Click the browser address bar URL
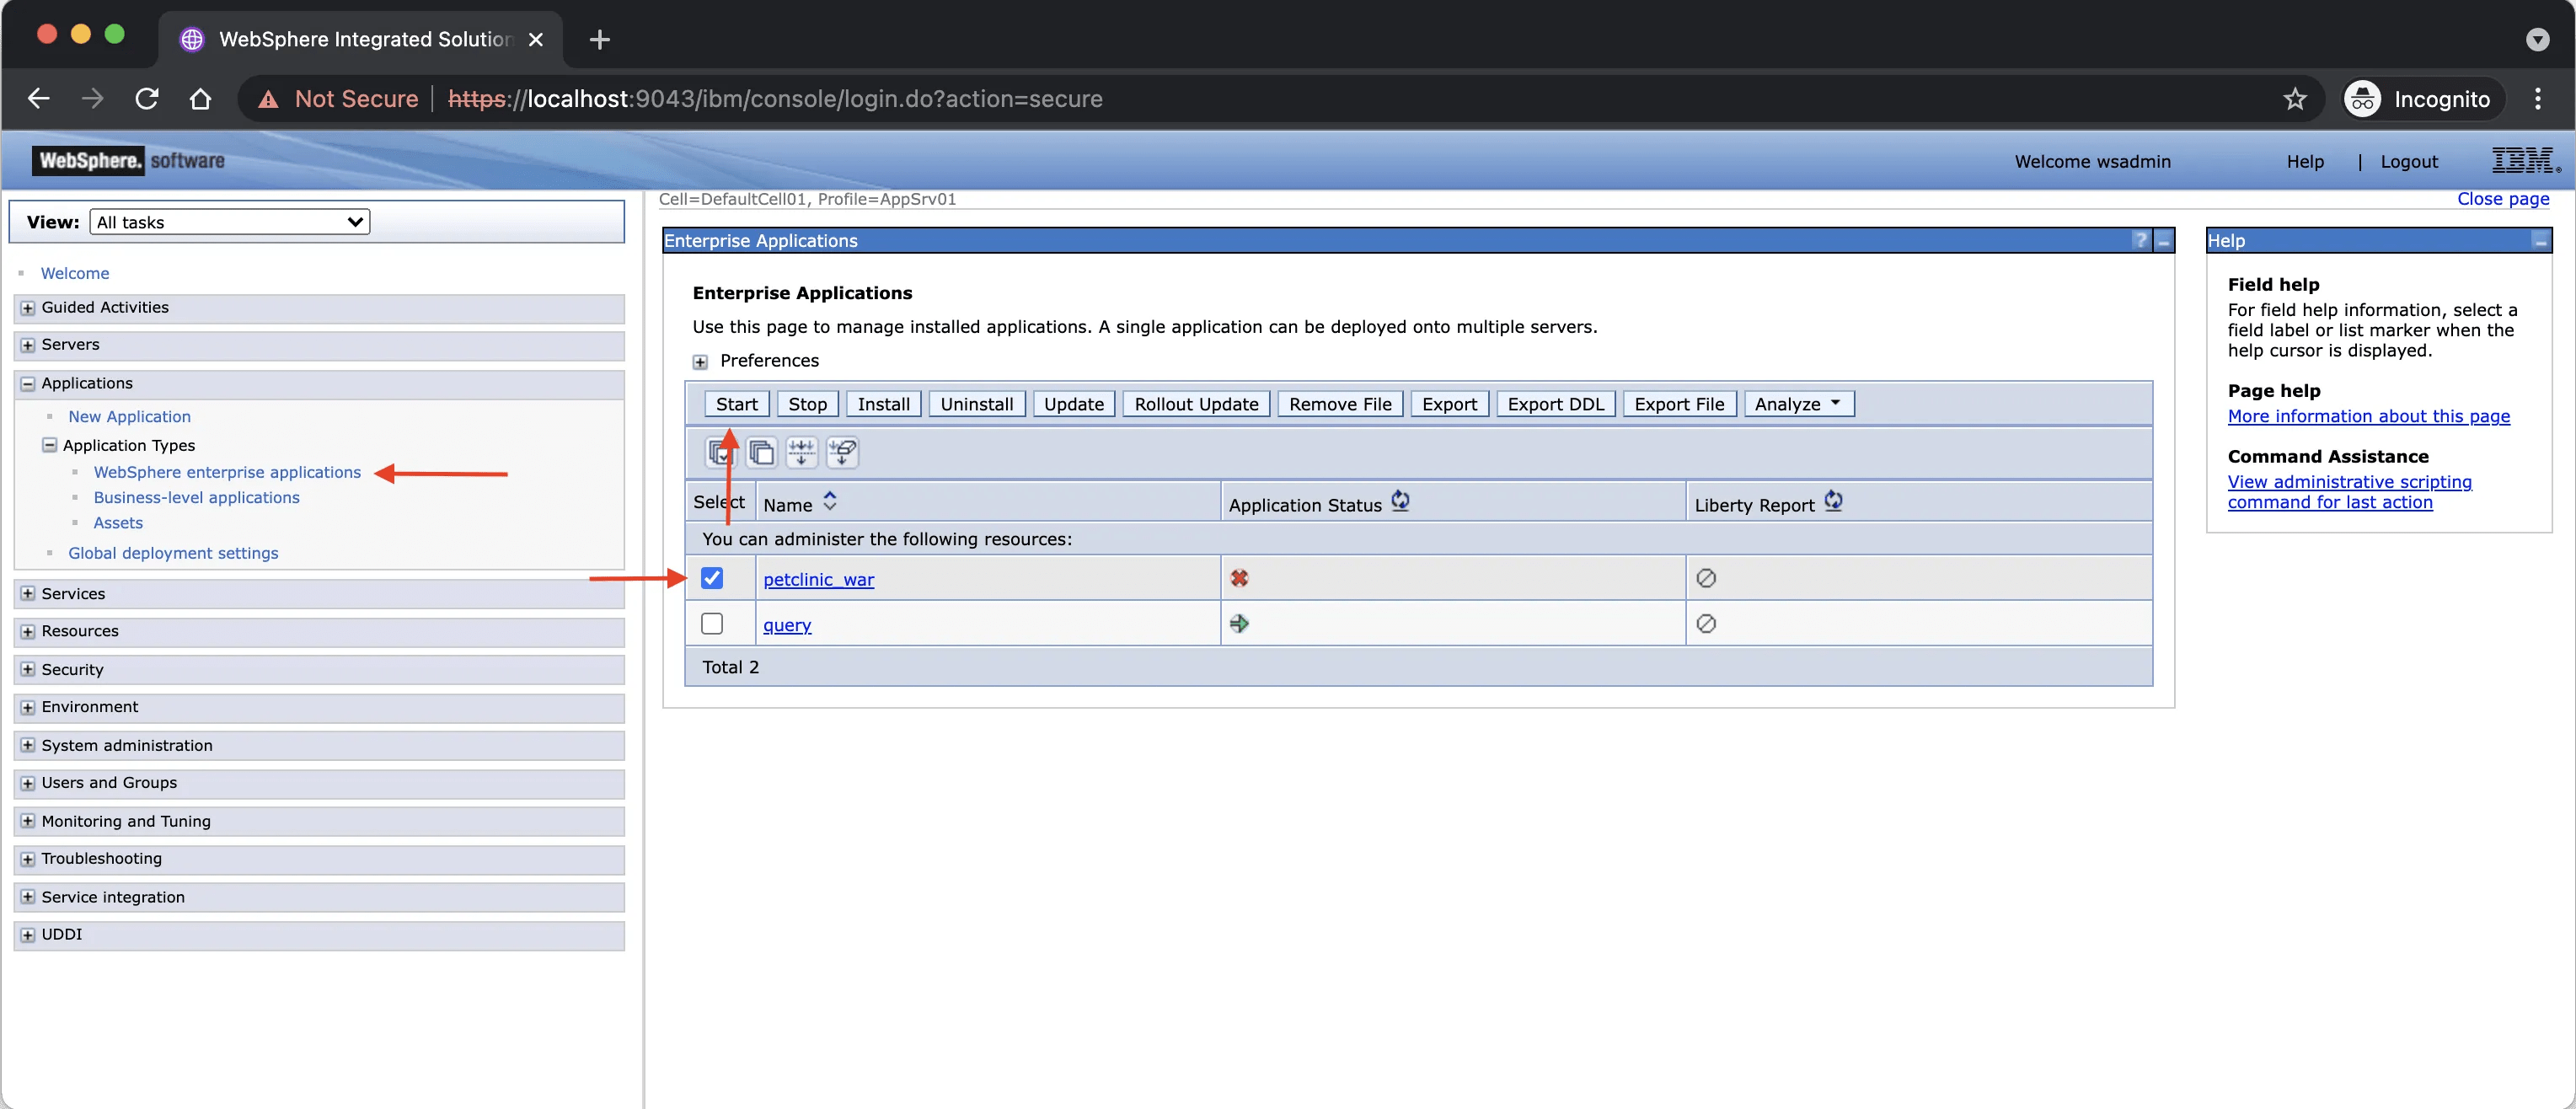Viewport: 2576px width, 1109px height. pyautogui.click(x=775, y=98)
